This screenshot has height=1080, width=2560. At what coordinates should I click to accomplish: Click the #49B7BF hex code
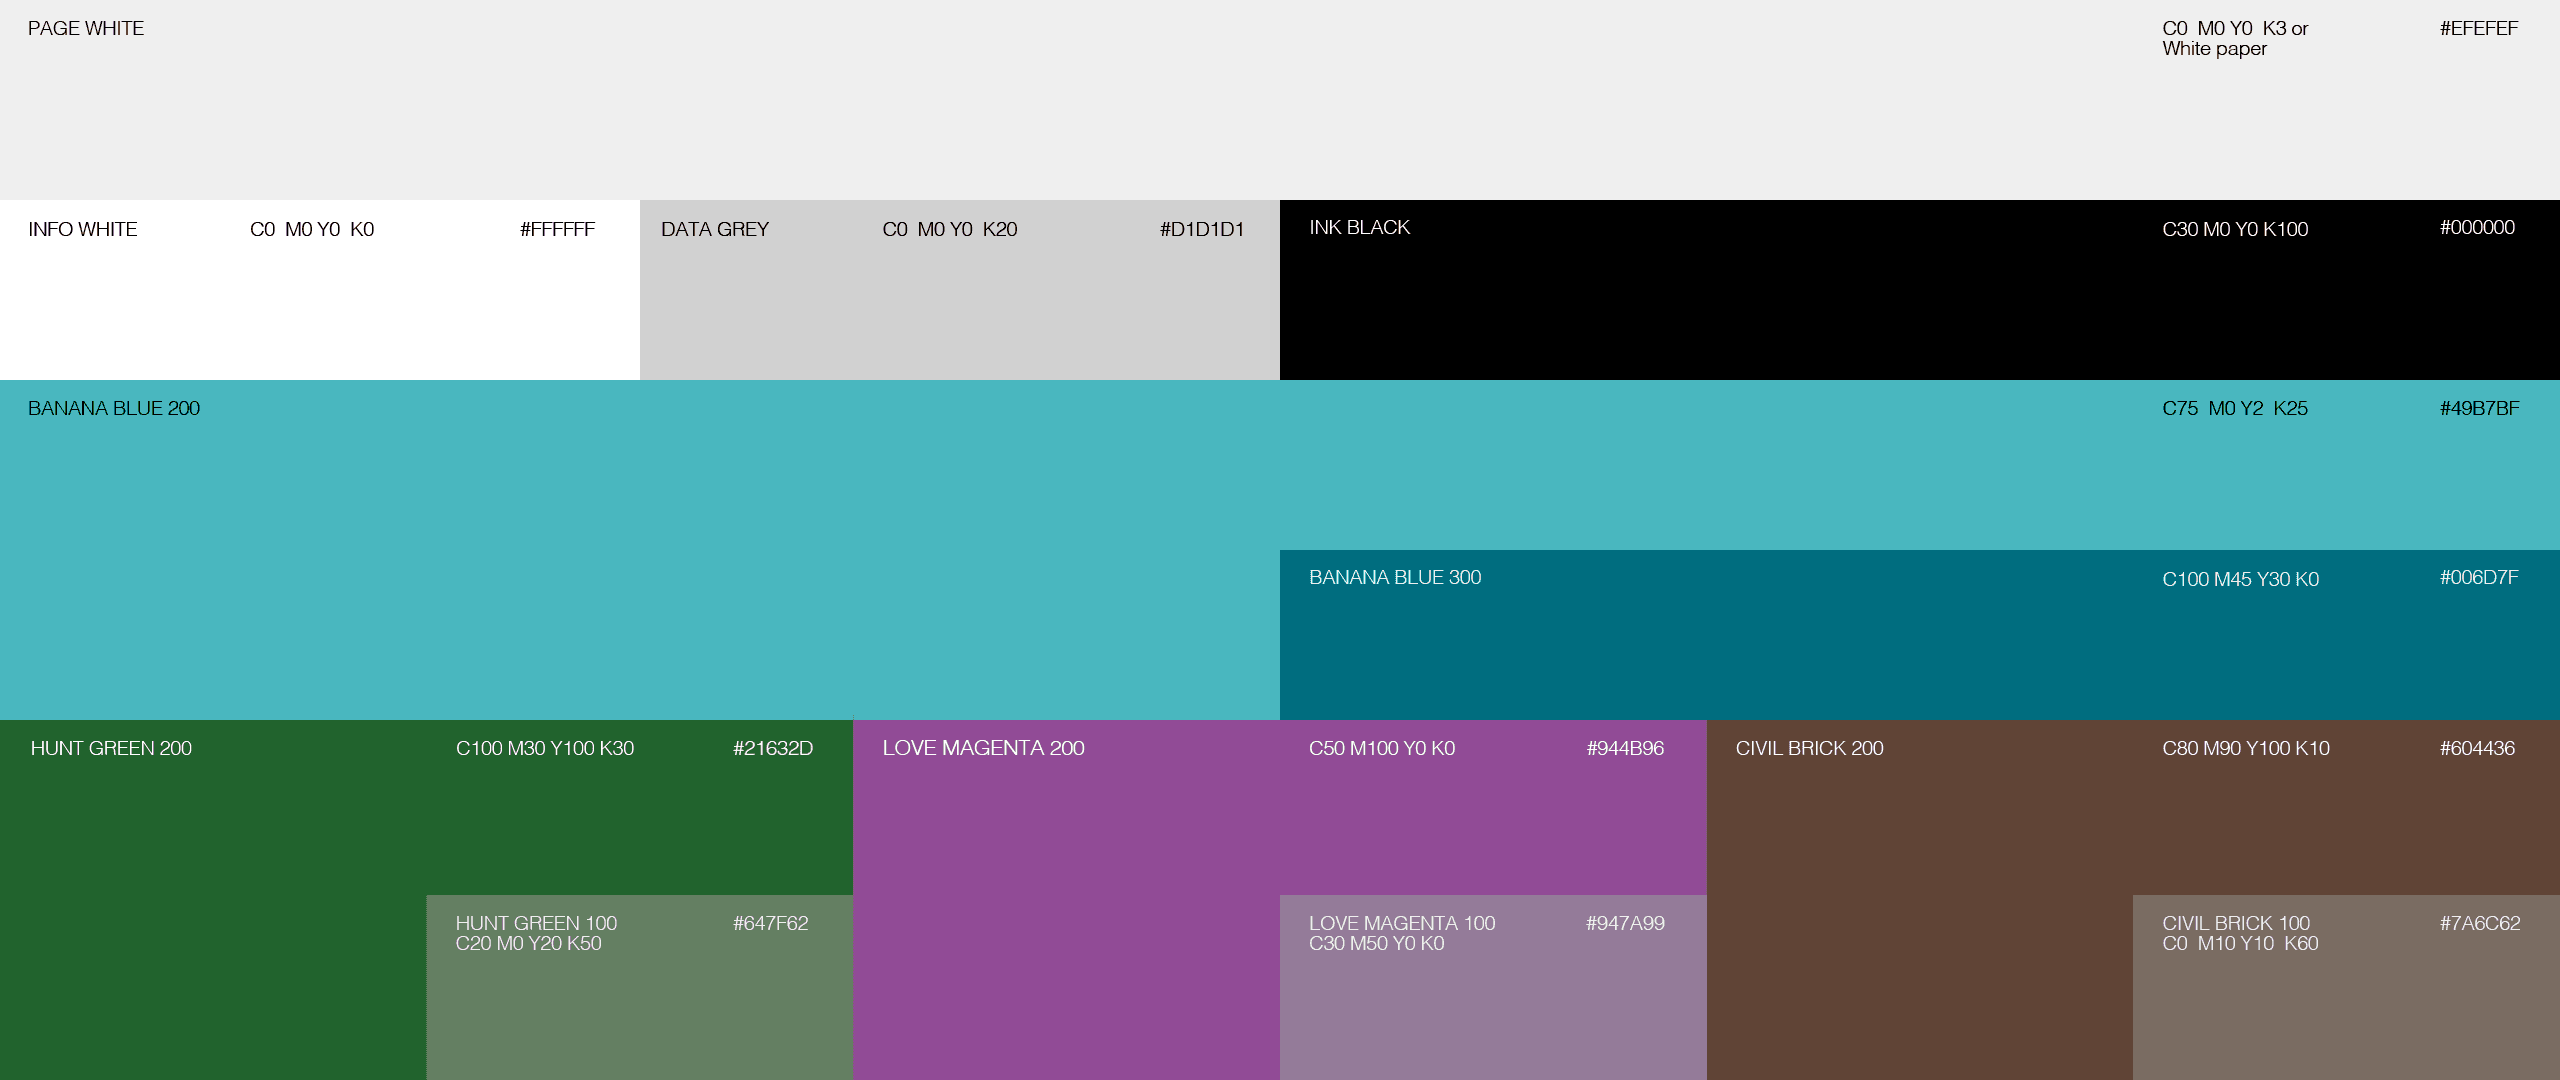(2479, 409)
